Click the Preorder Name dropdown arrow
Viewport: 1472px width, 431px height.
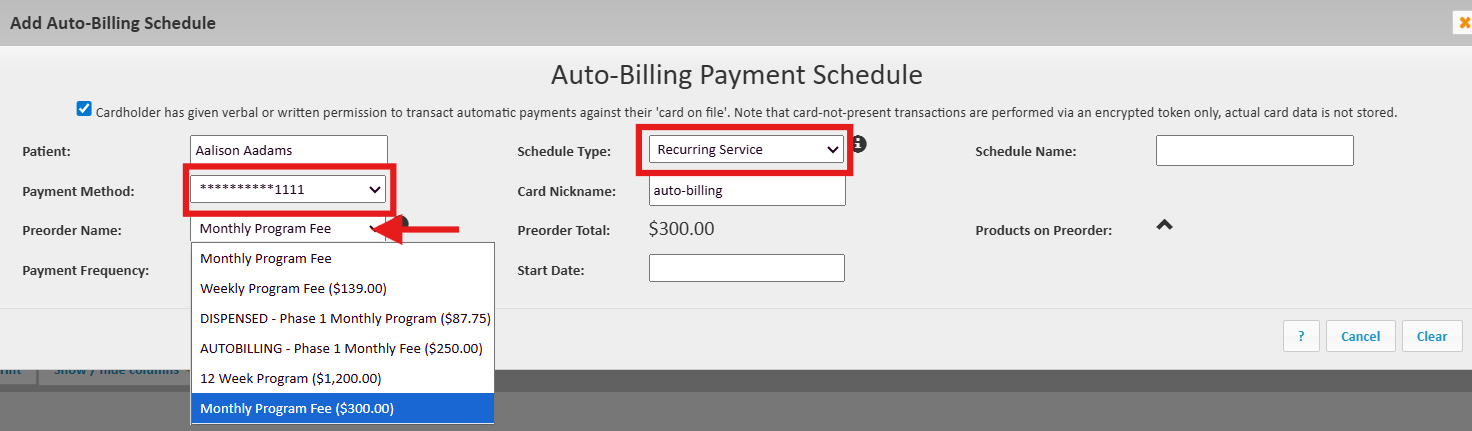376,229
